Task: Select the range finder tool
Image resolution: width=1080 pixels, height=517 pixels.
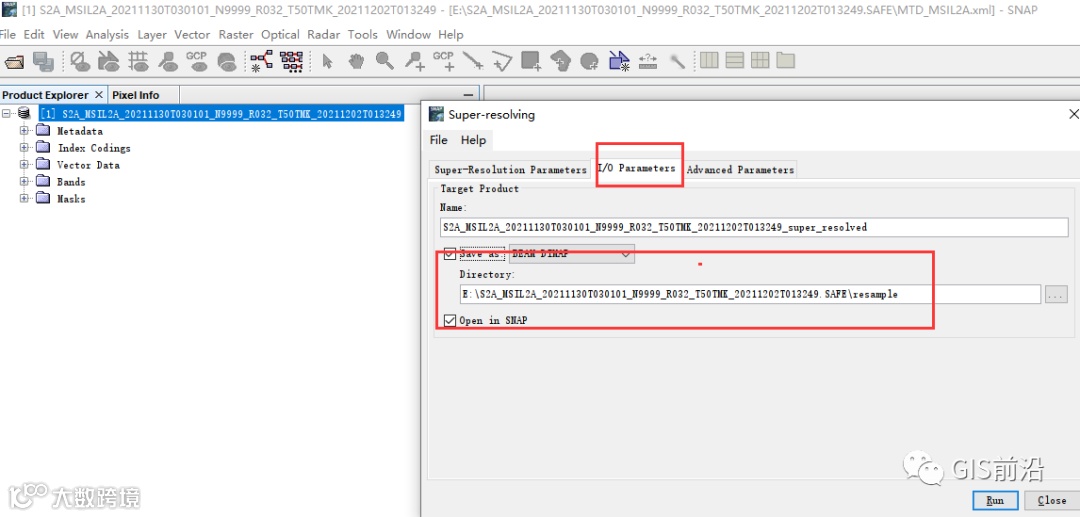Action: pos(647,62)
